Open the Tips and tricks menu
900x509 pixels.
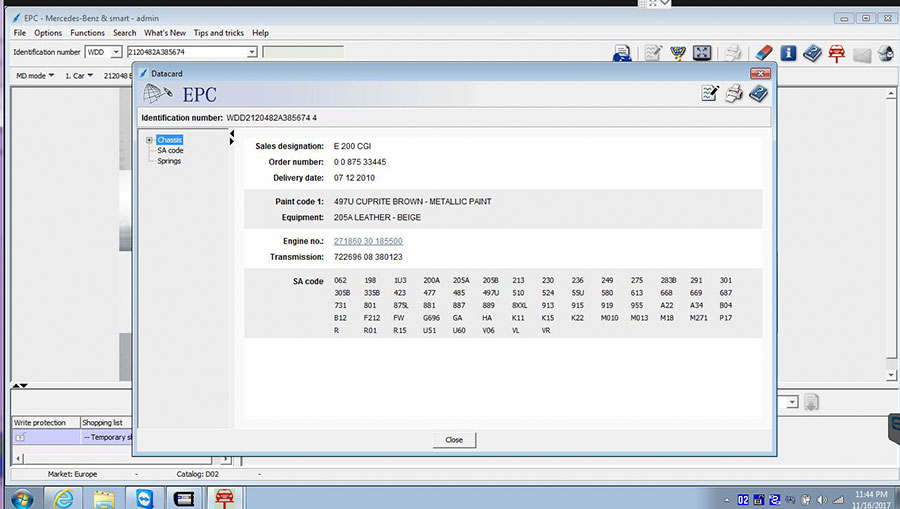pyautogui.click(x=219, y=33)
